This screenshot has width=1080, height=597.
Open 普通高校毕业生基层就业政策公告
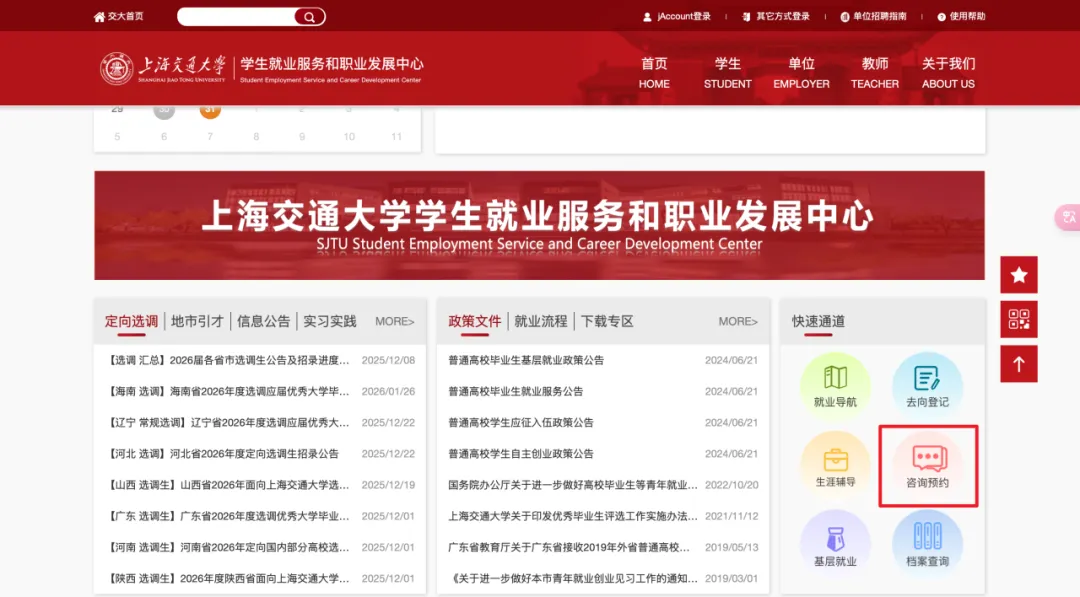(x=526, y=360)
